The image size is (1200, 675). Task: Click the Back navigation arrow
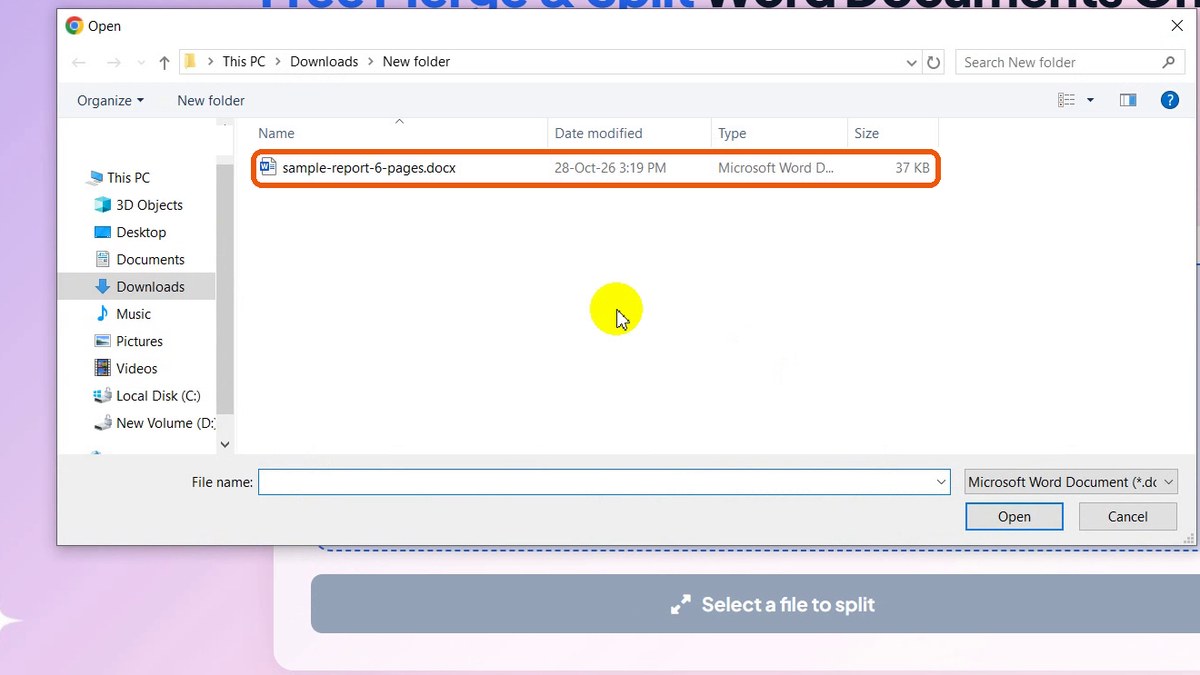[79, 62]
